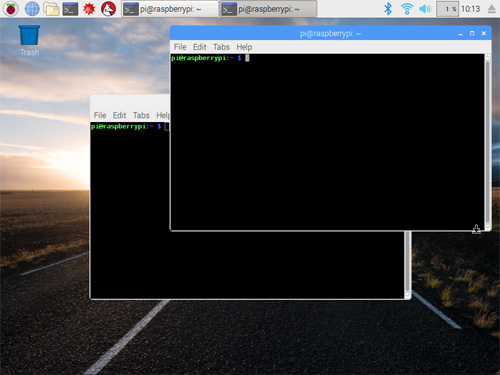Open Edit menu in back terminal
The width and height of the screenshot is (500, 375).
coord(119,115)
